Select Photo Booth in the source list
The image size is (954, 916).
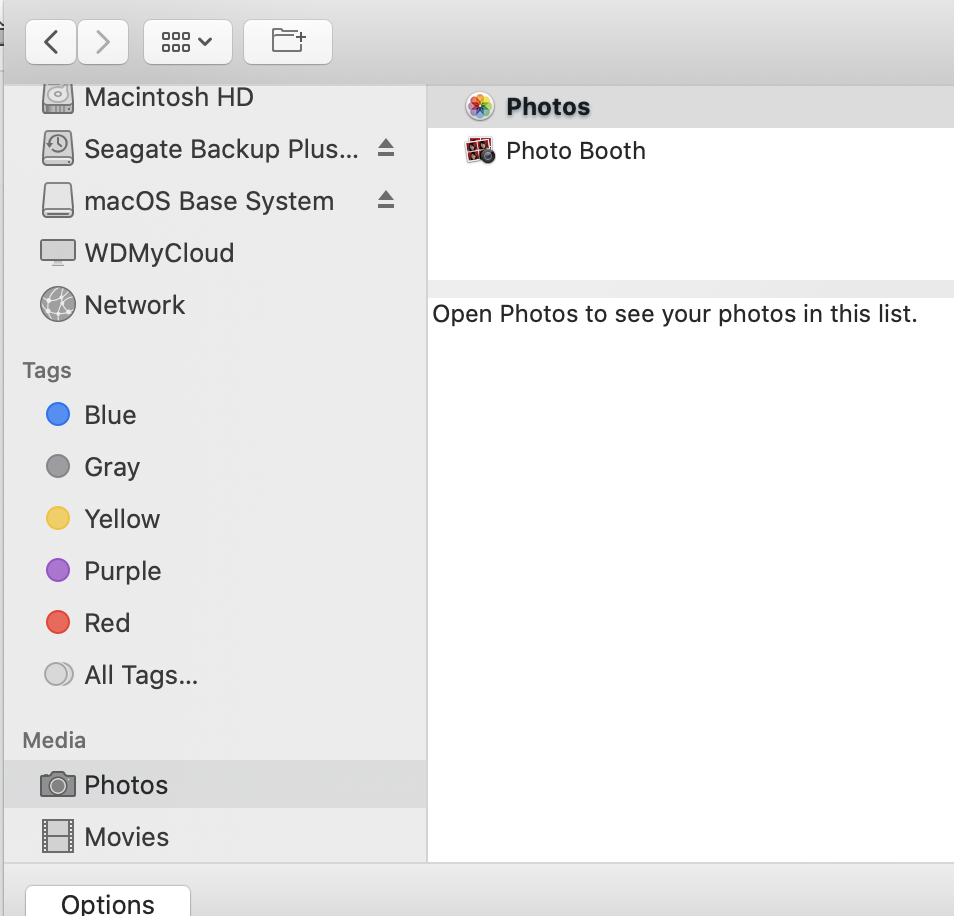(691, 151)
